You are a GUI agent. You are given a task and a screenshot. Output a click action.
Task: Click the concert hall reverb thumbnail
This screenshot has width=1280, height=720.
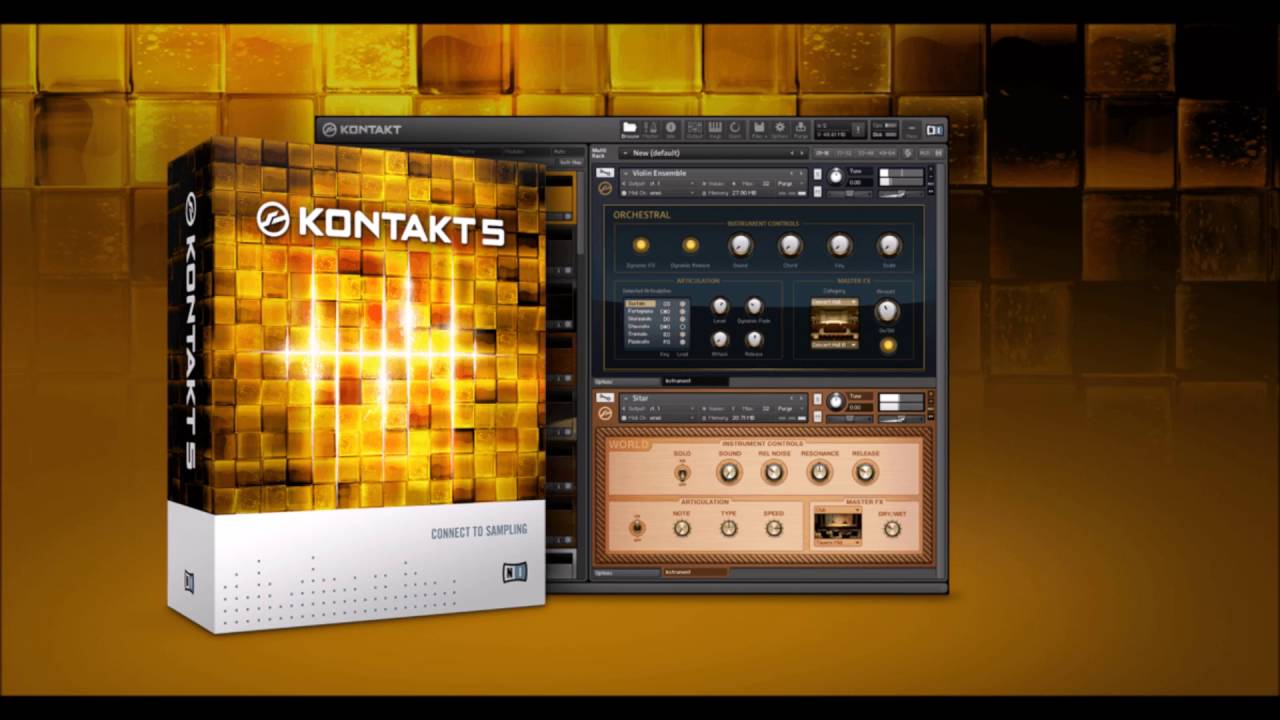[835, 323]
